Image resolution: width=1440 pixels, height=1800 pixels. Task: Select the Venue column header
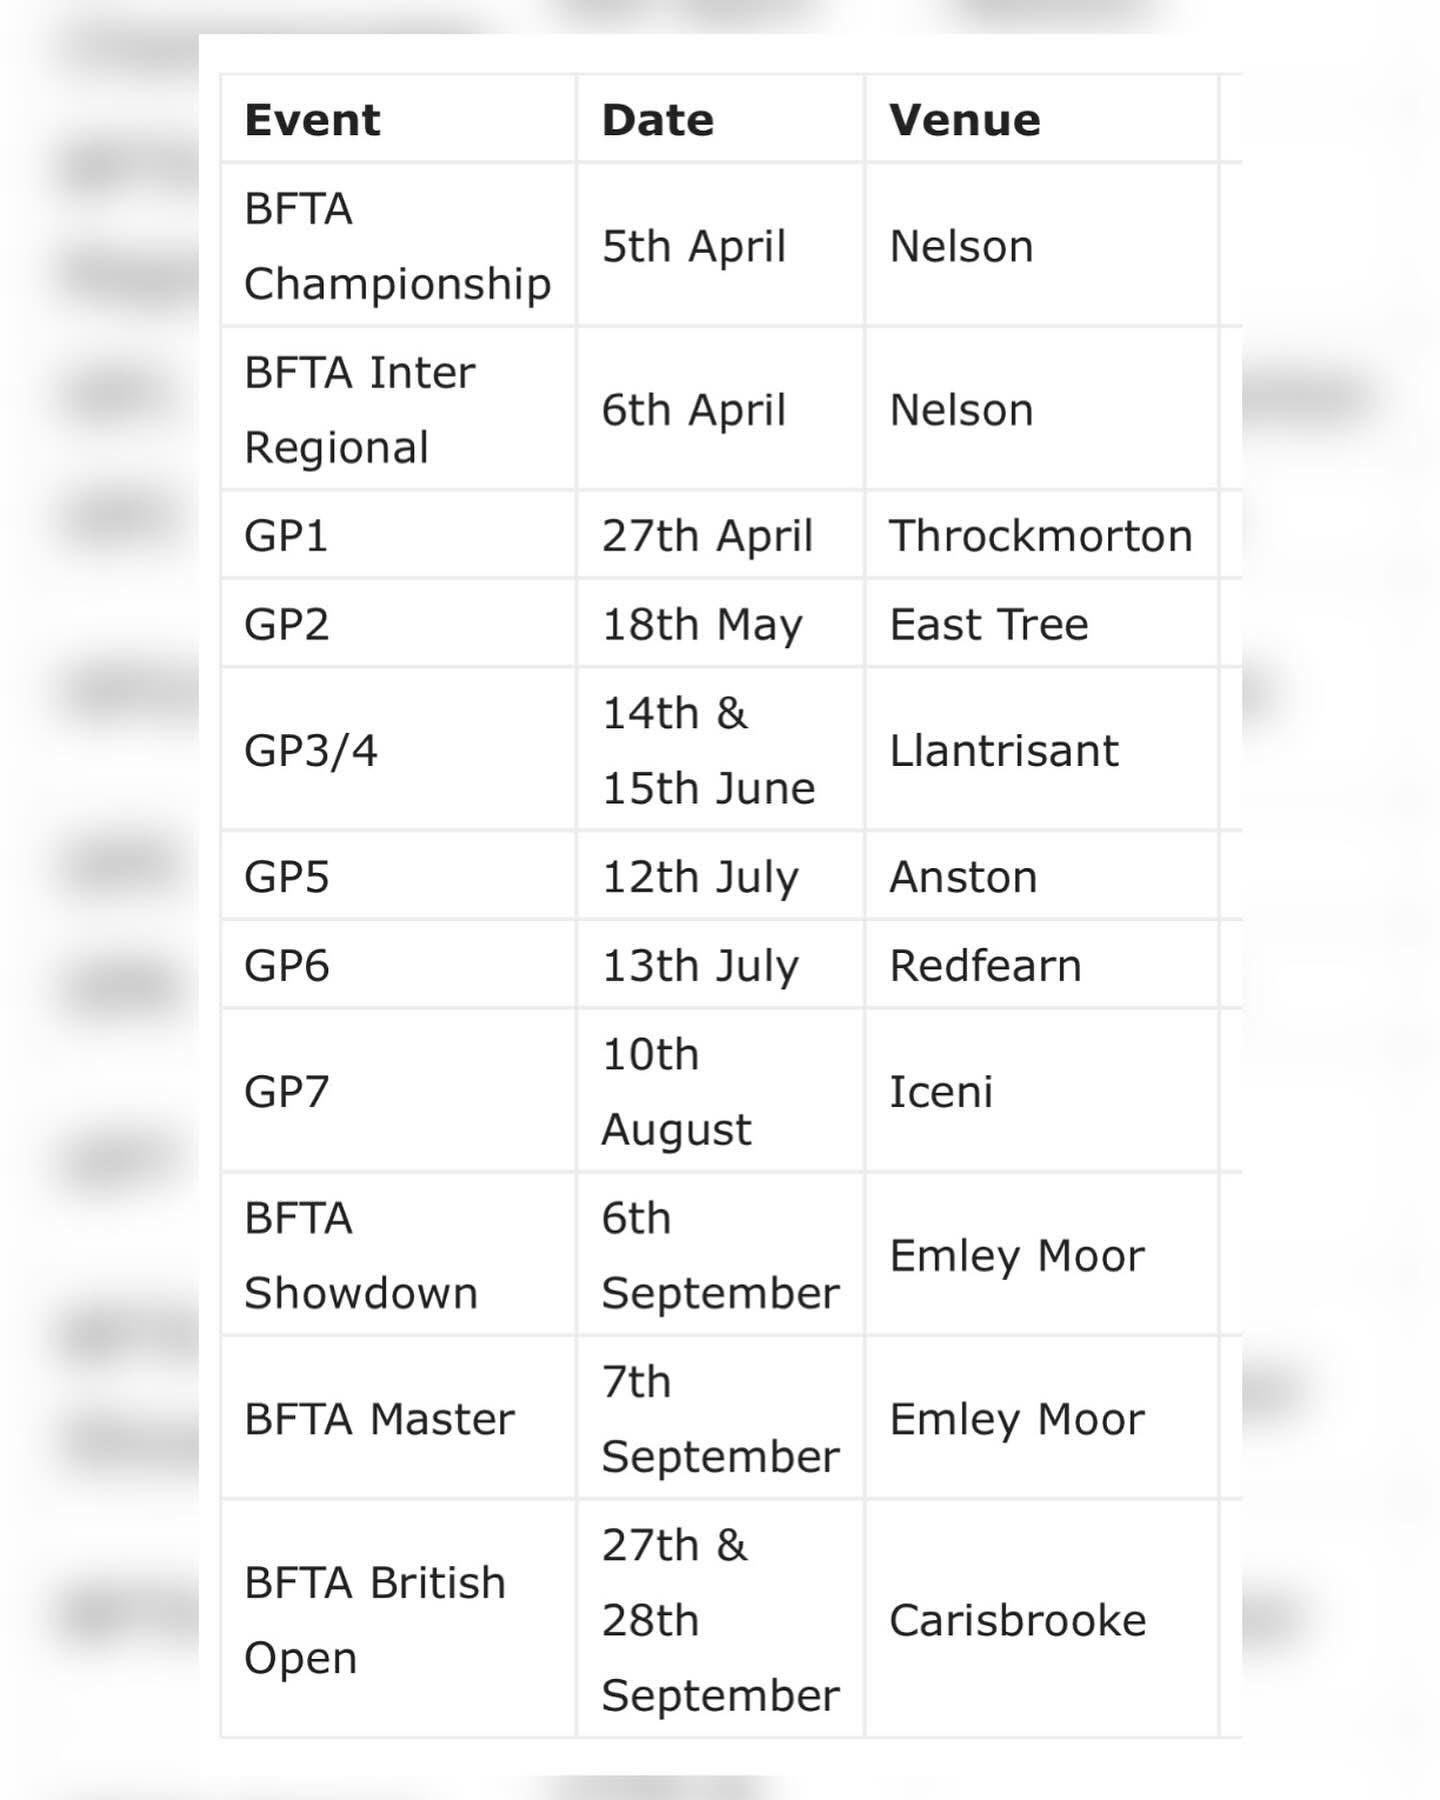coord(1041,119)
